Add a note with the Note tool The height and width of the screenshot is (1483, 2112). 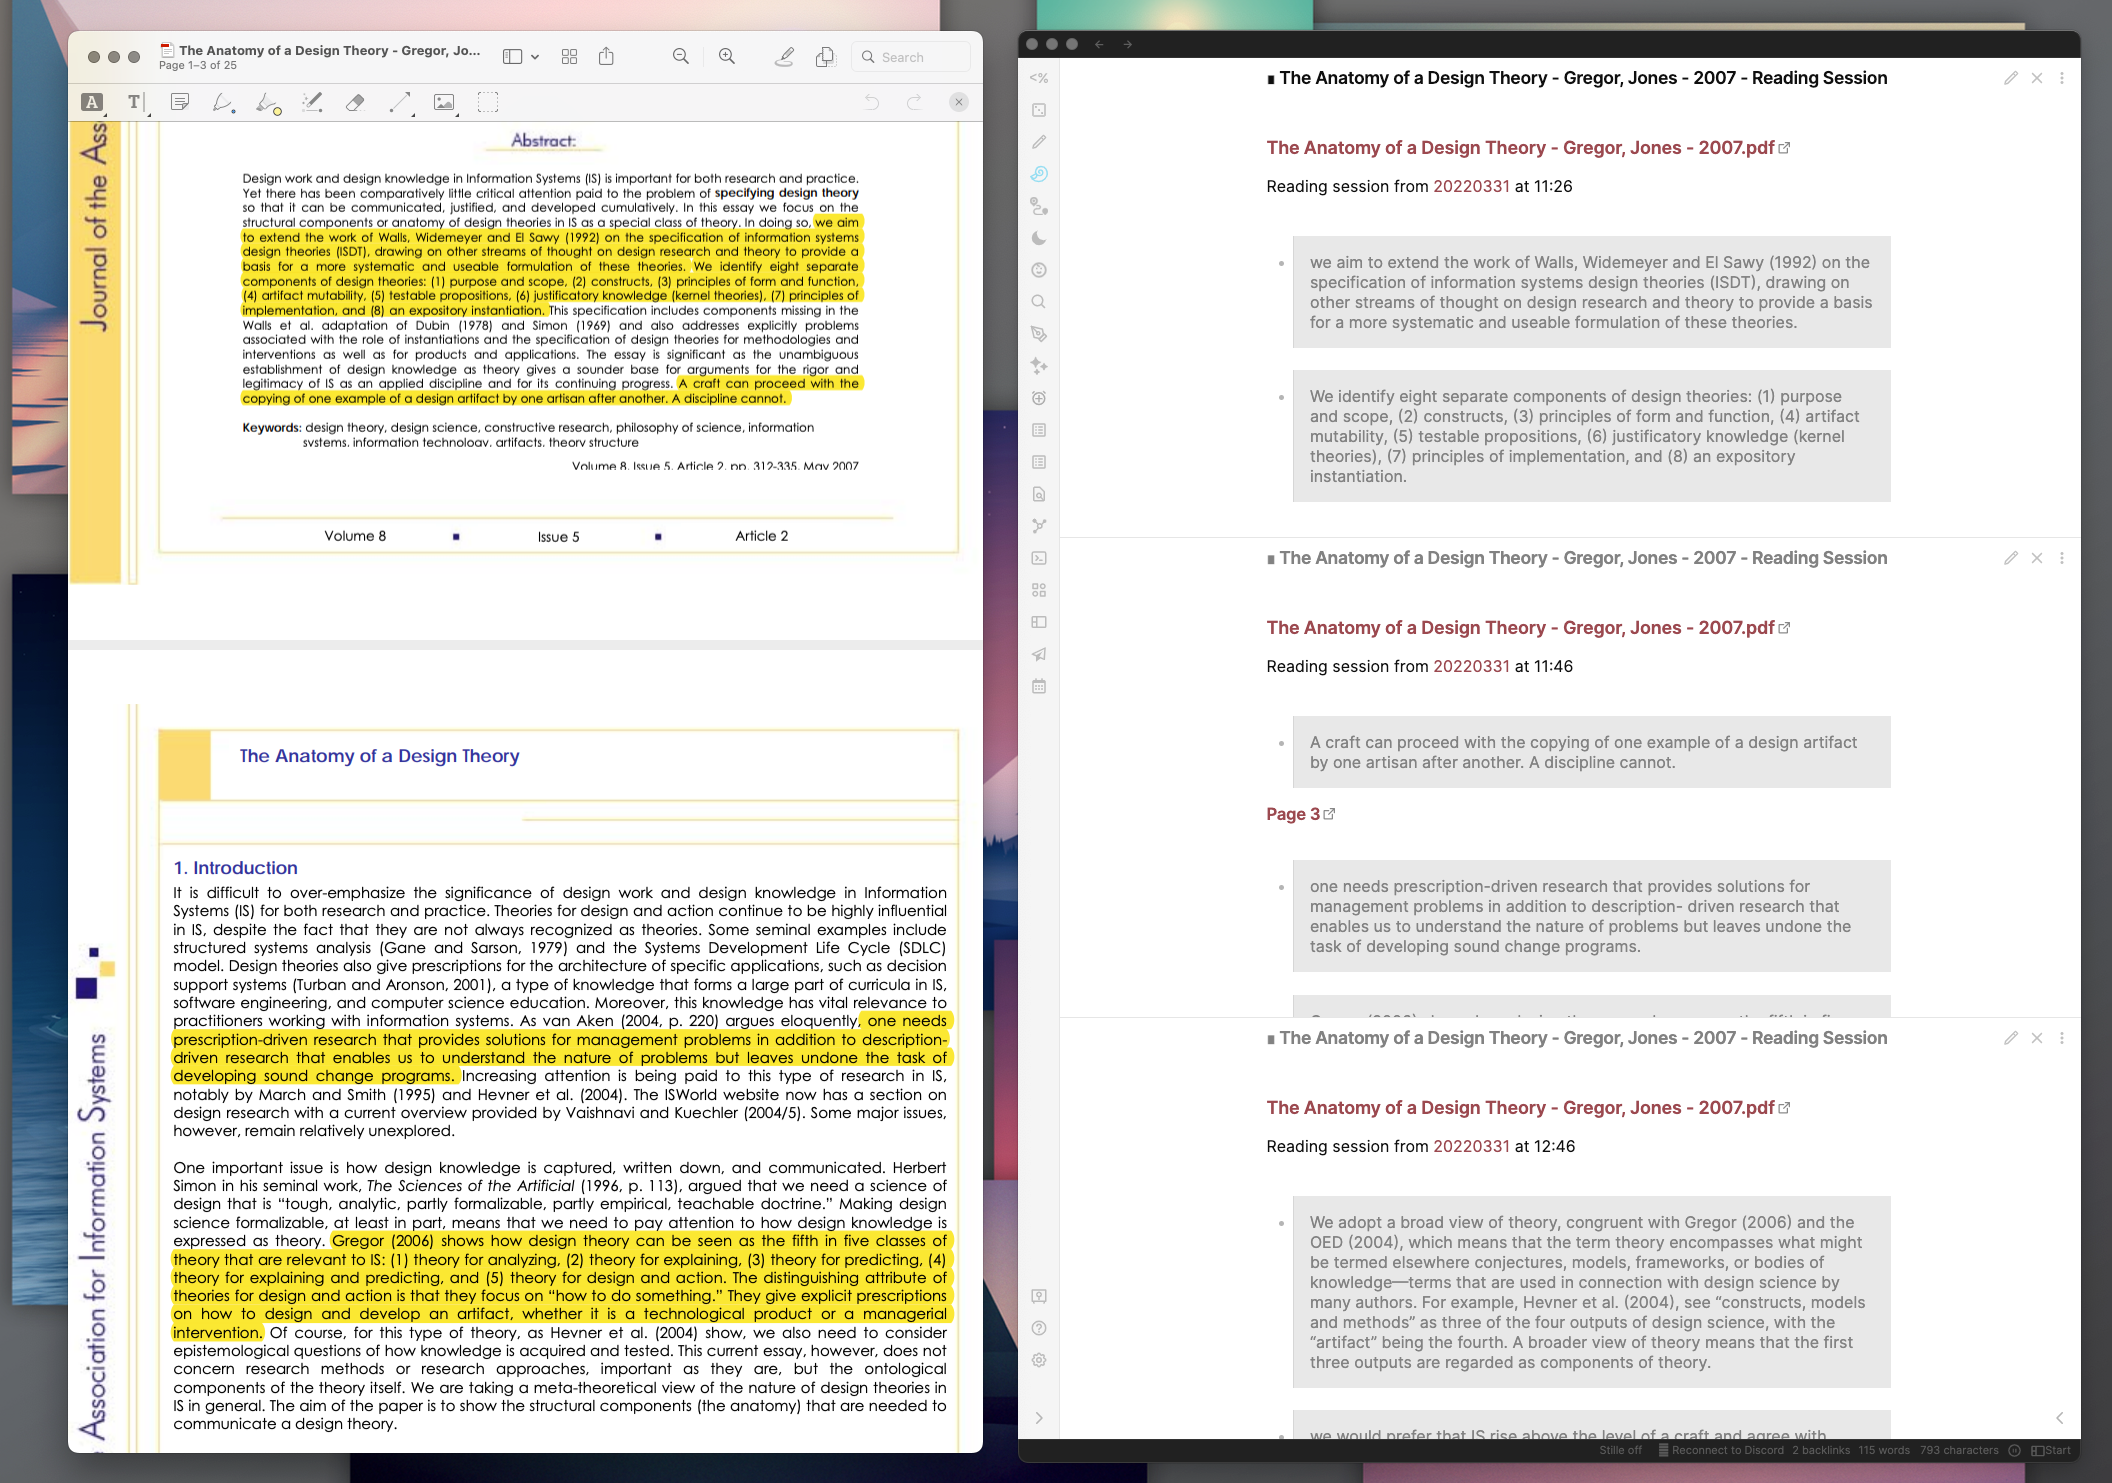(x=180, y=102)
